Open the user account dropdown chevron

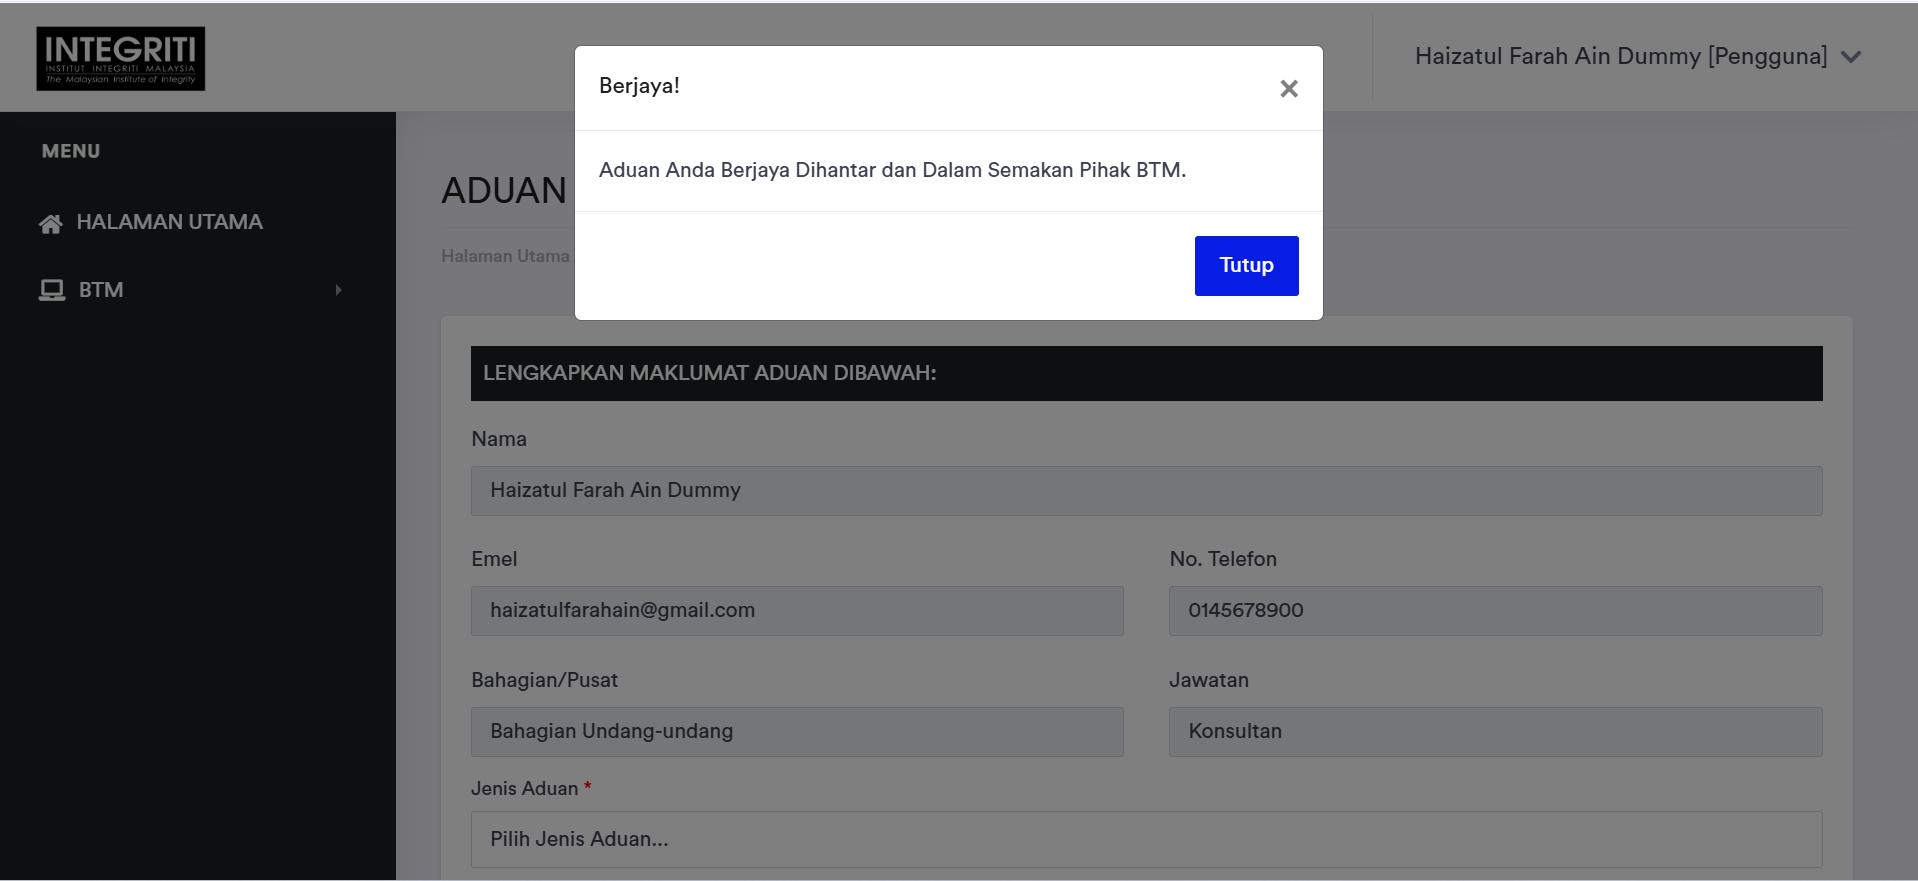pos(1851,57)
